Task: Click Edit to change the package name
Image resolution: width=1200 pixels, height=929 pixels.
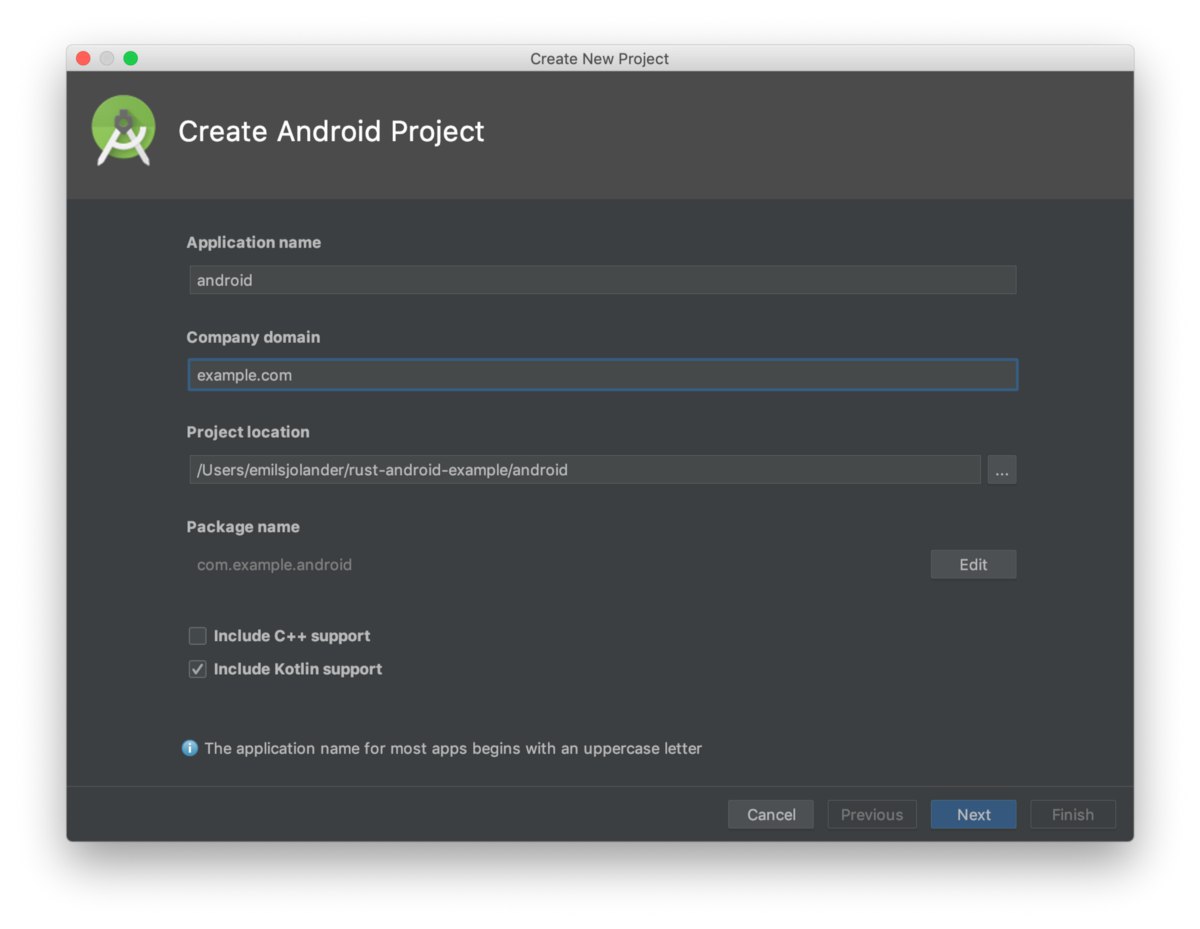Action: [x=973, y=565]
